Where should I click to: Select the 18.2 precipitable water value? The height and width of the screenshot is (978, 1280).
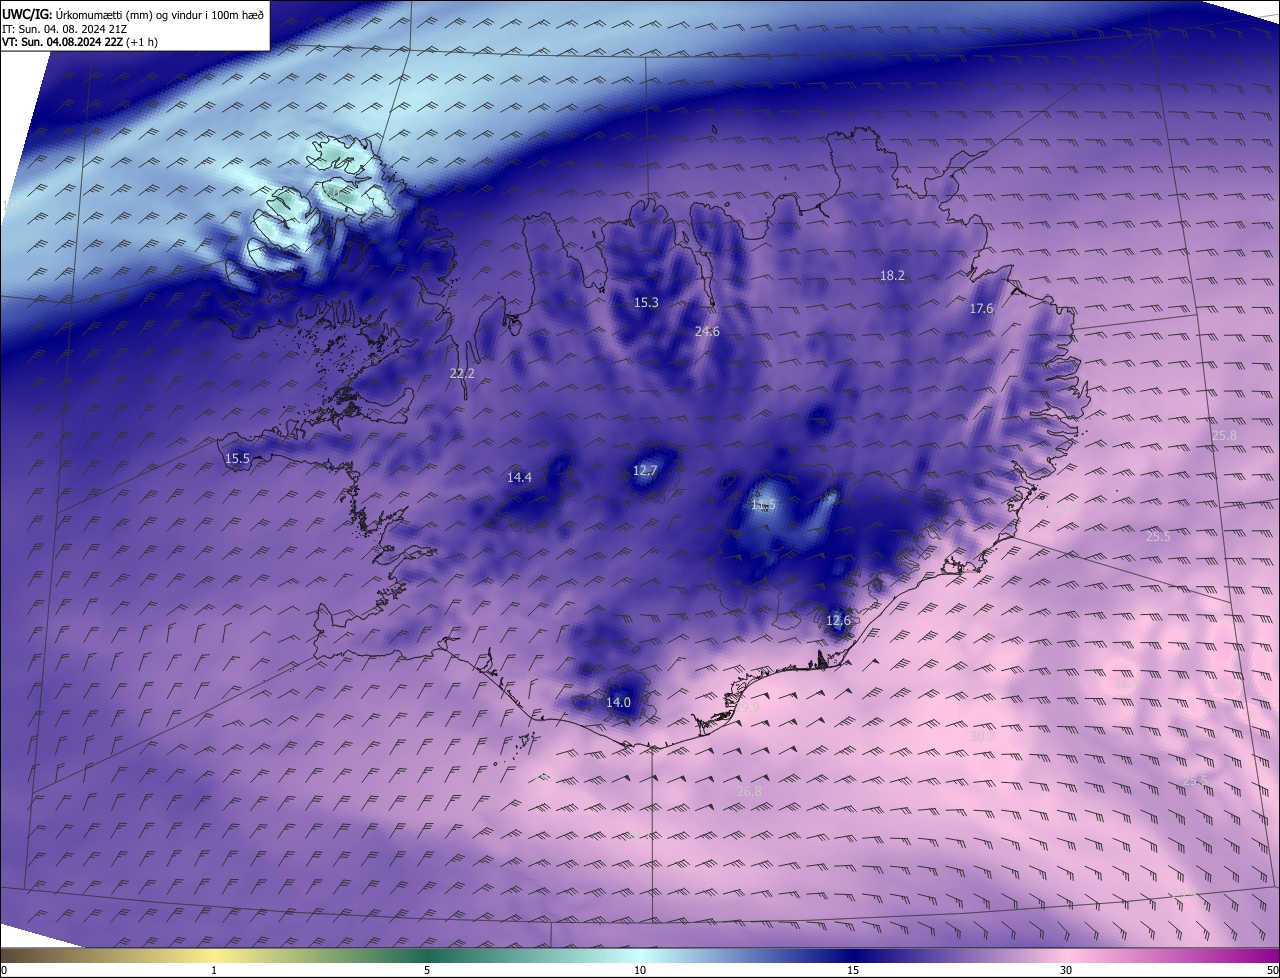(x=892, y=275)
